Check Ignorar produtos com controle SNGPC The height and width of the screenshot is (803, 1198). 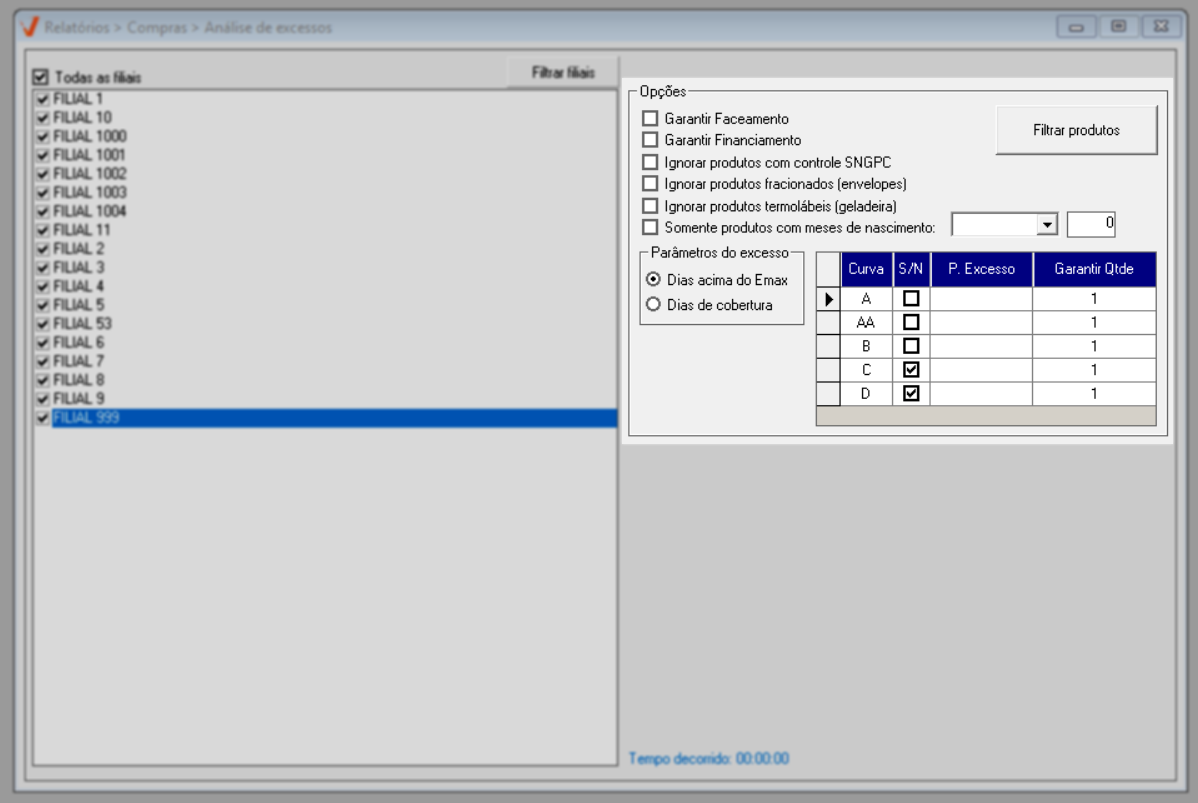pyautogui.click(x=650, y=162)
